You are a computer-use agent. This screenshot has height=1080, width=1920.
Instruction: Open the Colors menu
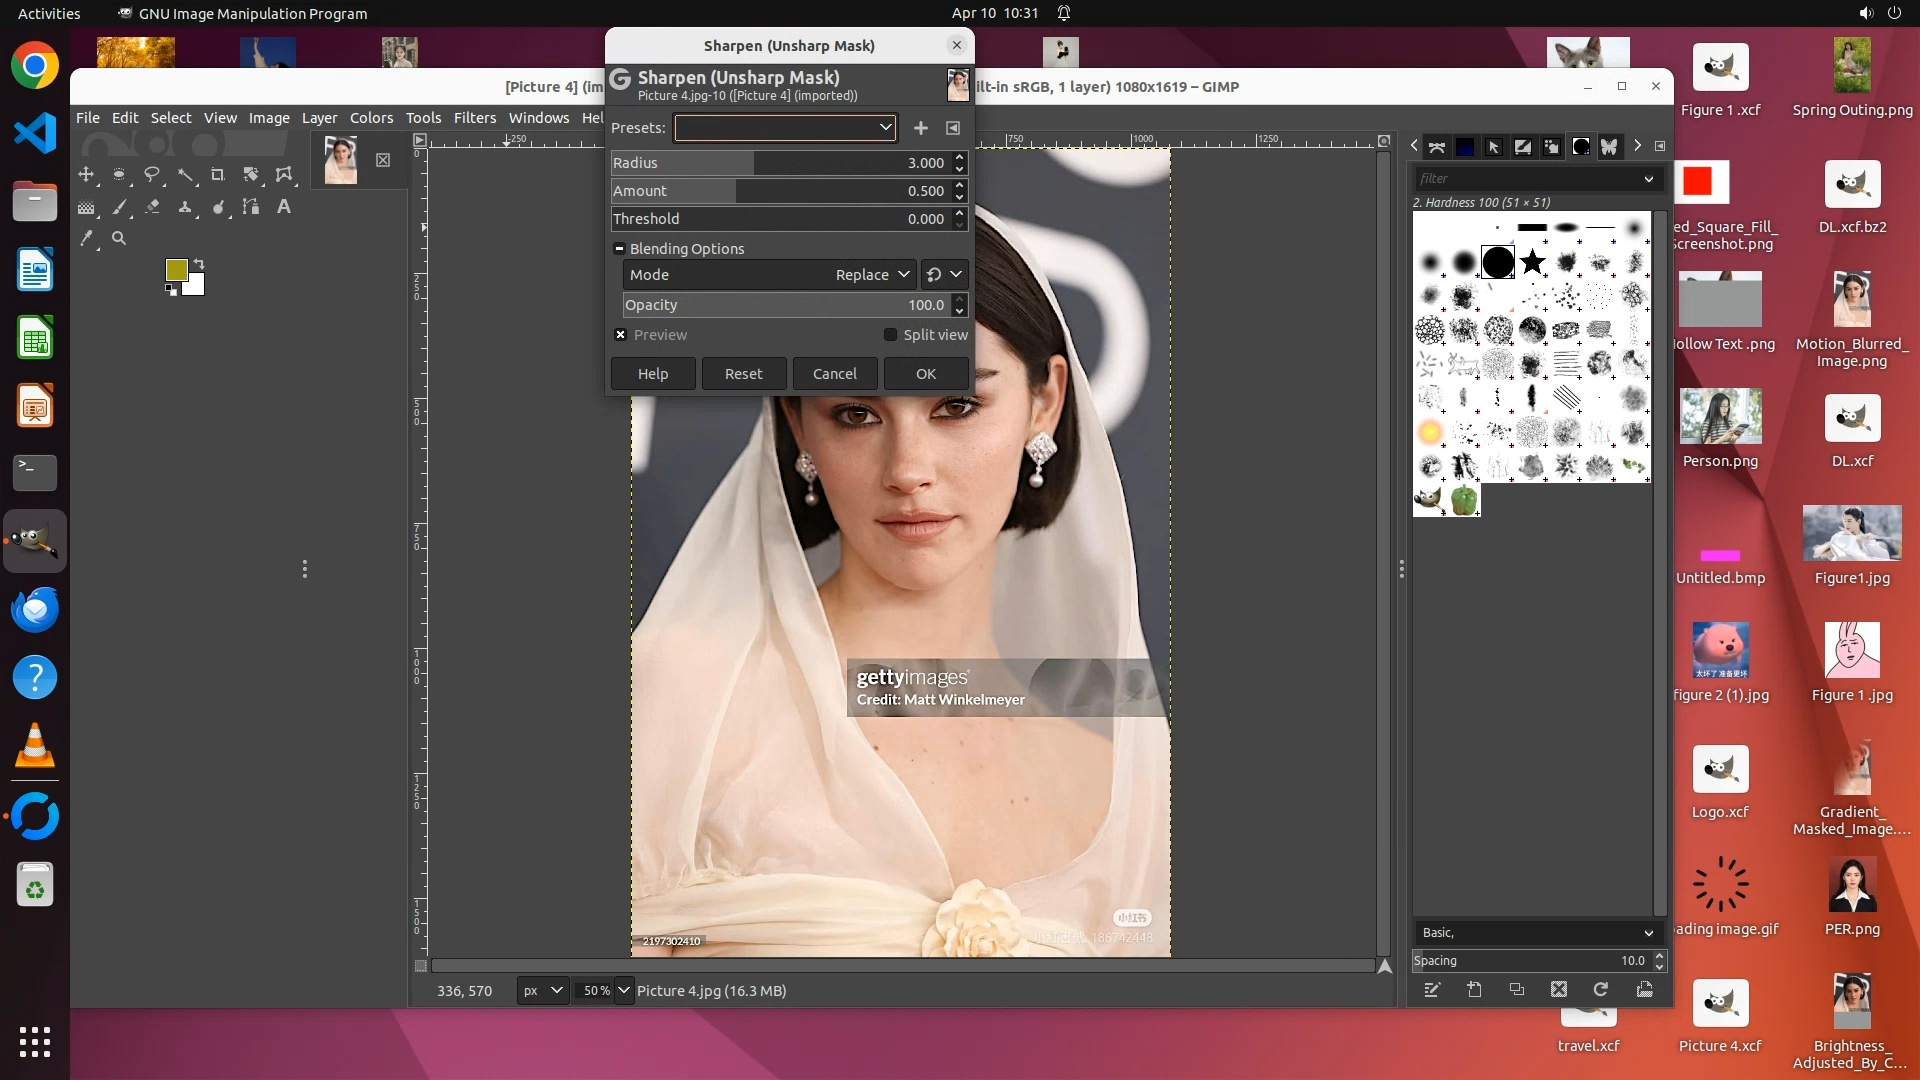tap(371, 117)
